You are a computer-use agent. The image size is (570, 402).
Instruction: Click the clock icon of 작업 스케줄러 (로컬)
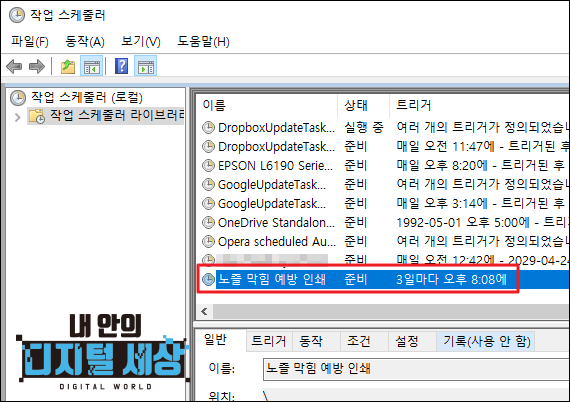[17, 98]
